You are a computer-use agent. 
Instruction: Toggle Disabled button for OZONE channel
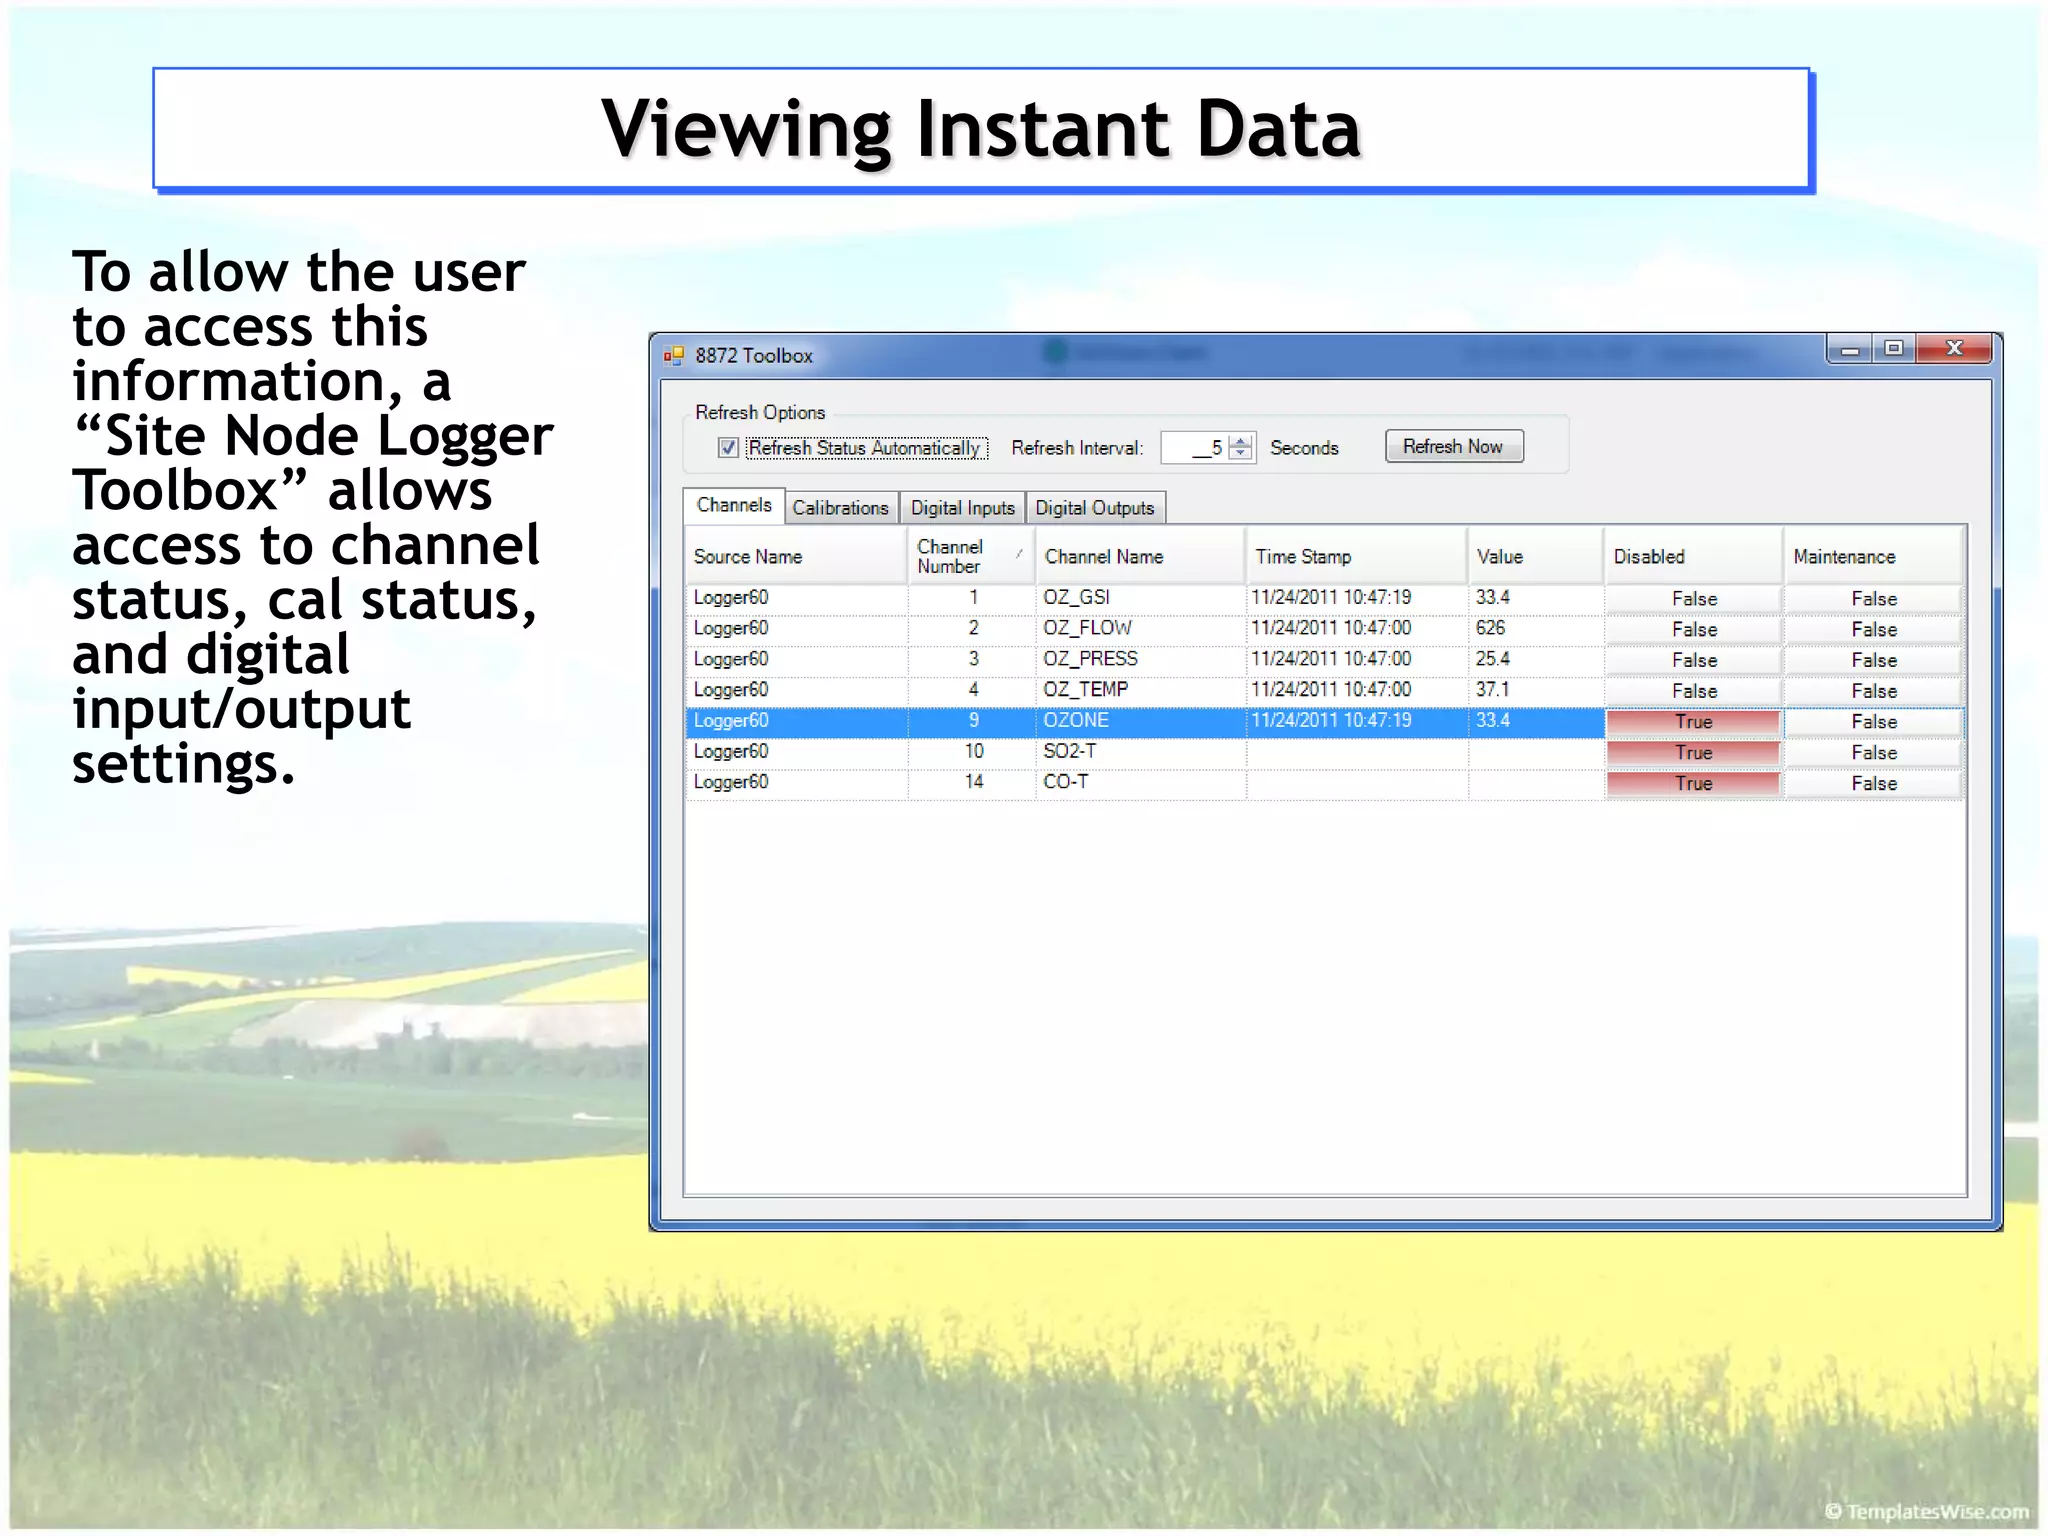[x=1693, y=722]
